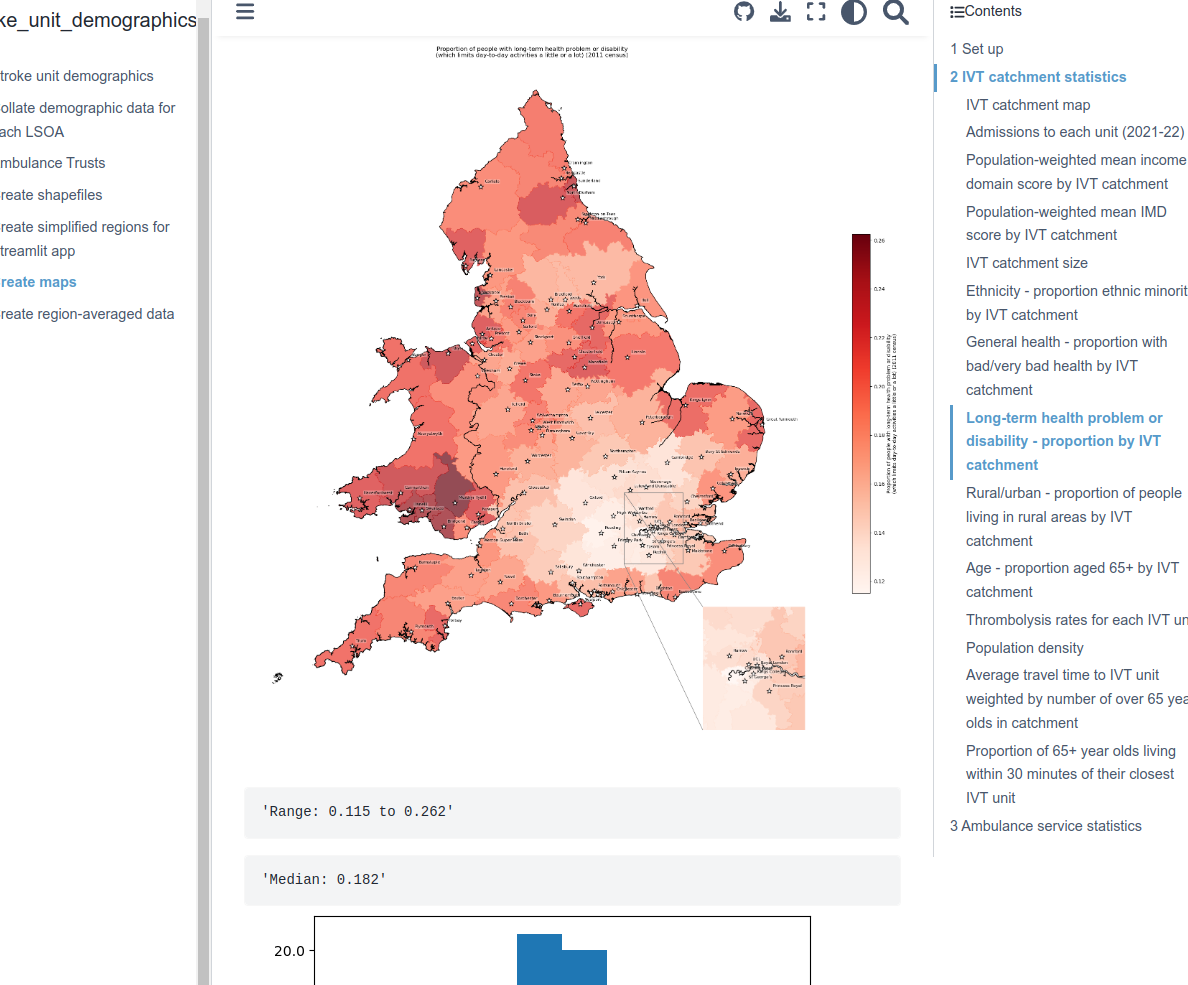Open the search magnifier
The height and width of the screenshot is (985, 1188).
click(x=896, y=12)
